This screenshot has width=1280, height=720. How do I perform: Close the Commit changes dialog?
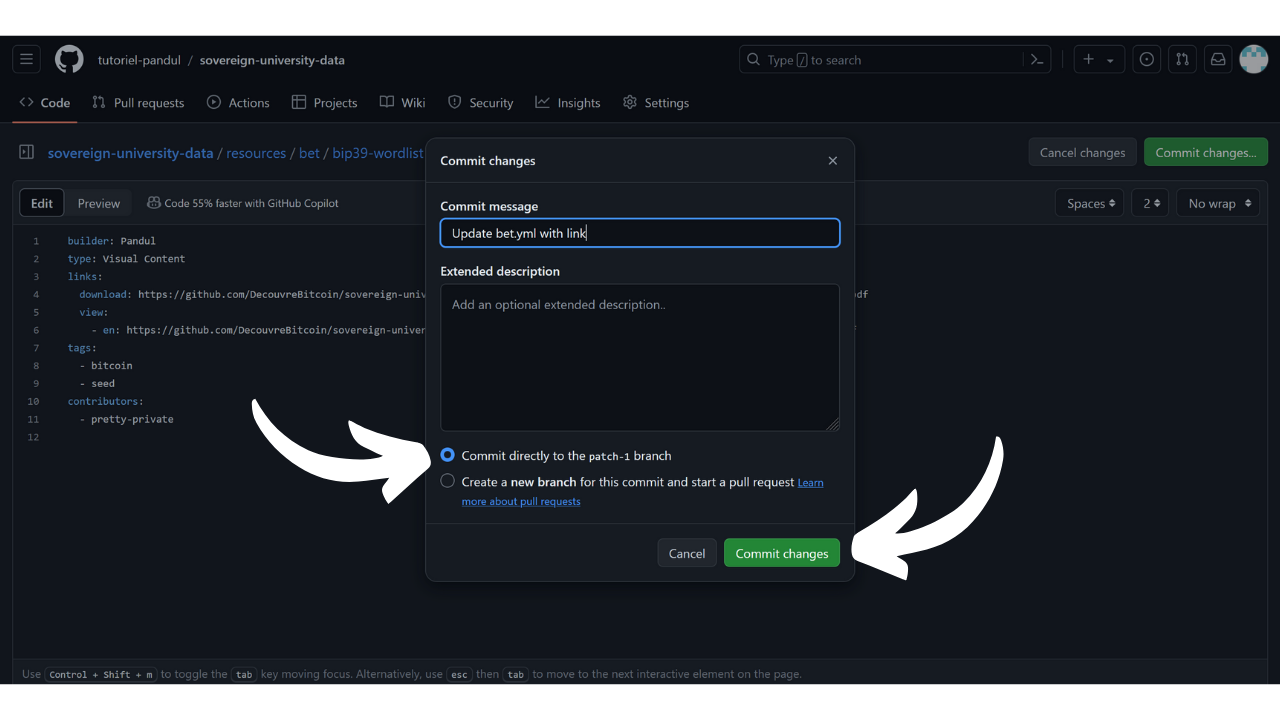pyautogui.click(x=832, y=161)
